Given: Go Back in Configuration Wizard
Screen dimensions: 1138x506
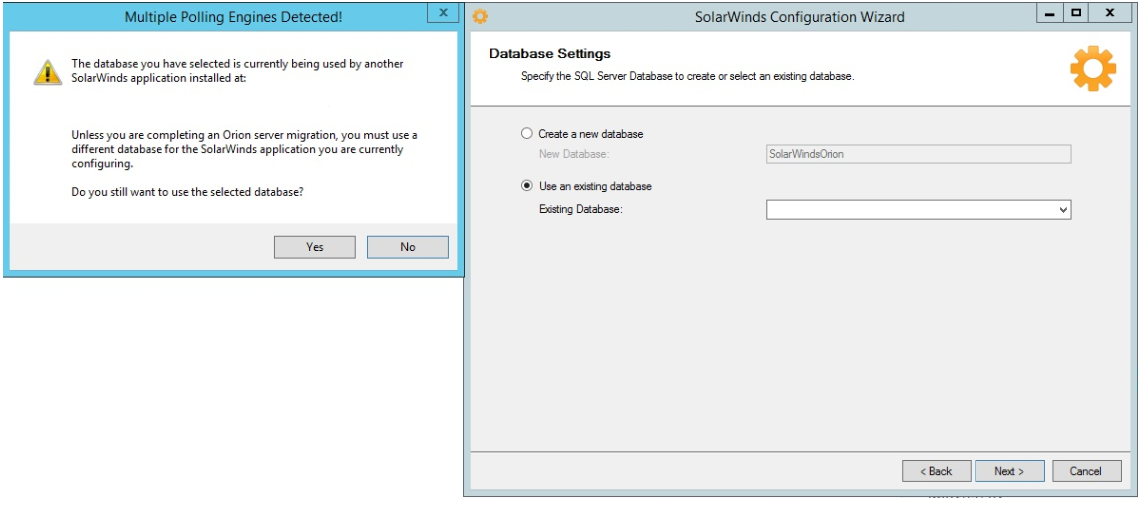Looking at the screenshot, I should point(936,471).
